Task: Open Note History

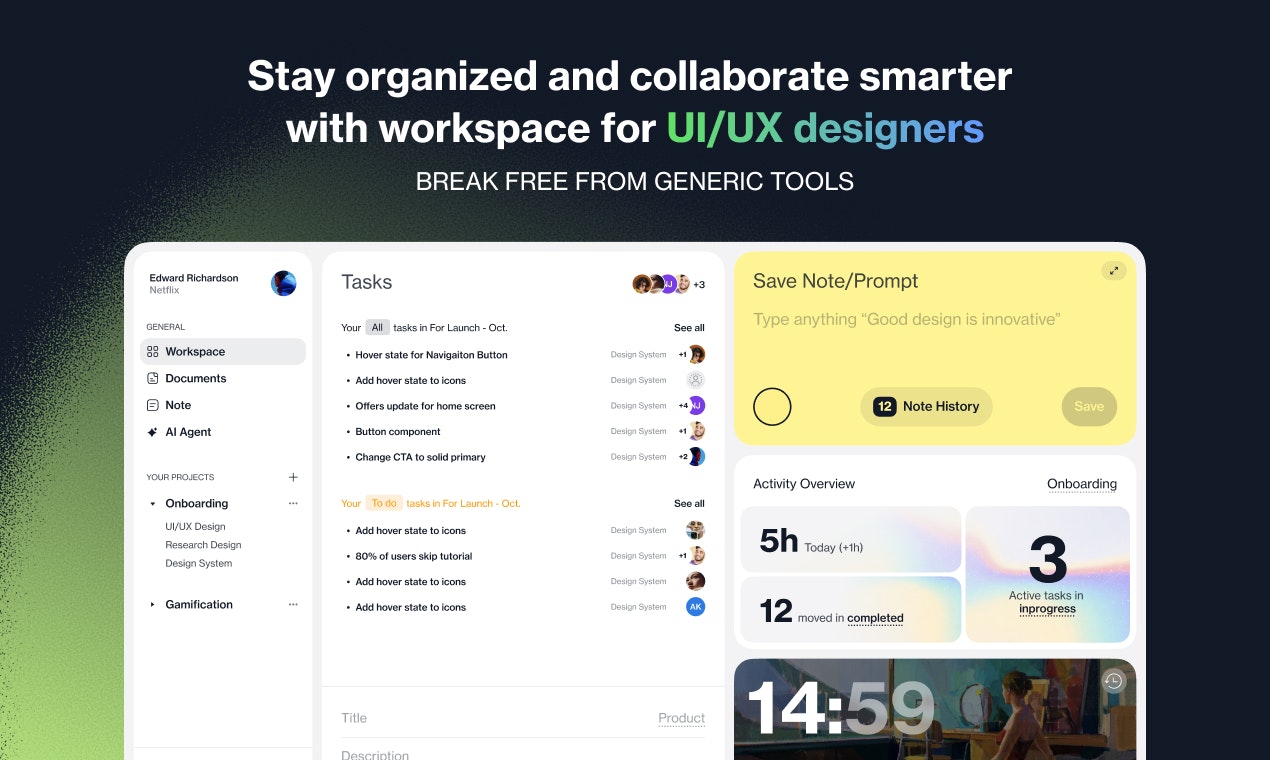Action: pos(926,406)
